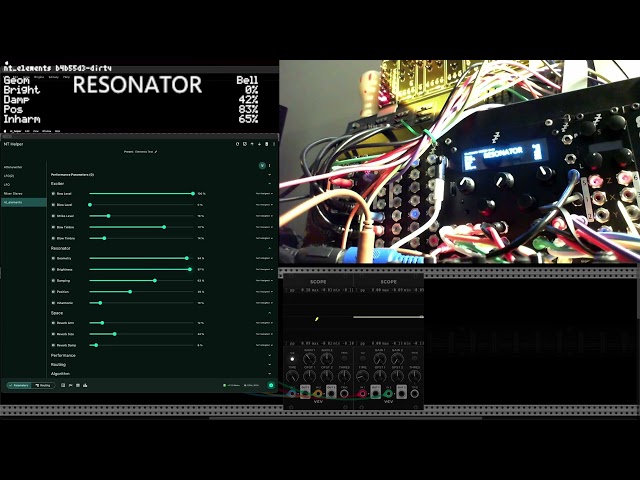The image size is (640, 480).
Task: Click the green round button in bottom-right of helper
Action: tap(271, 385)
